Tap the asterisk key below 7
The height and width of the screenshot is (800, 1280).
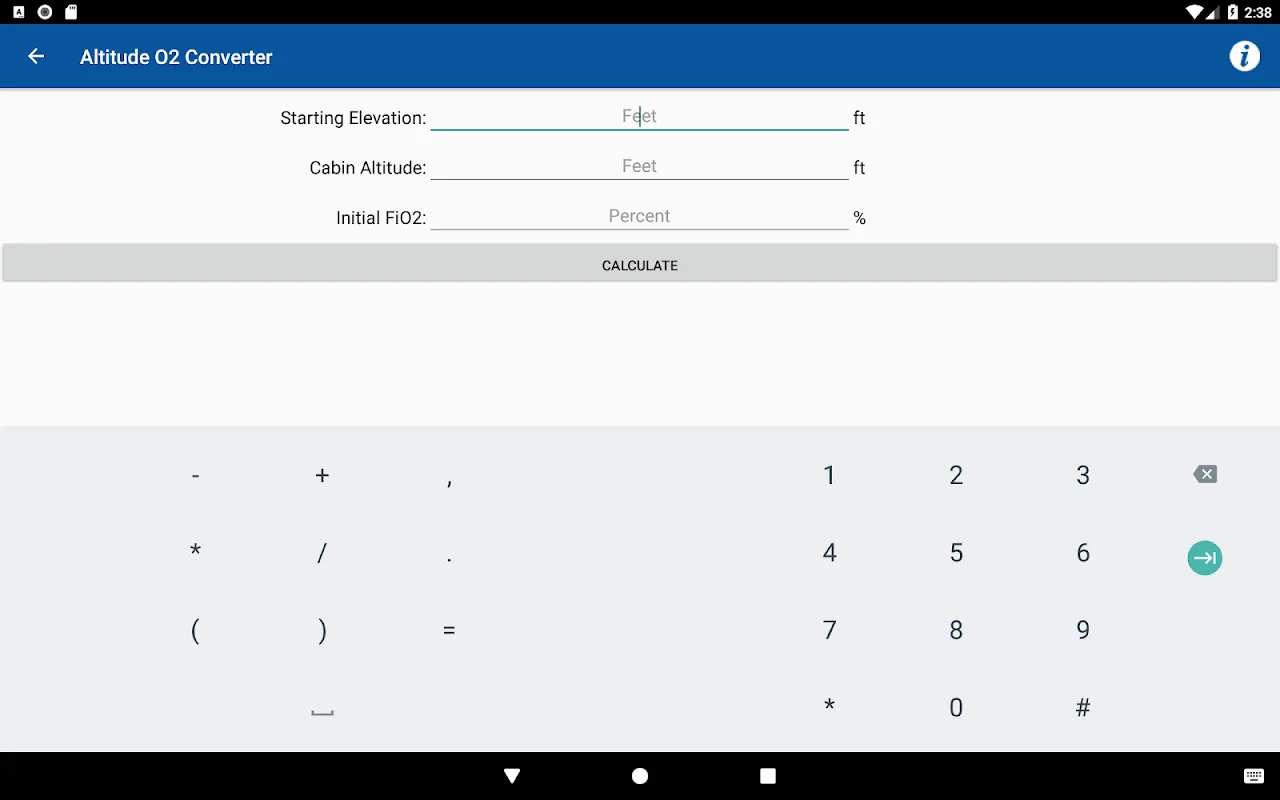point(829,706)
